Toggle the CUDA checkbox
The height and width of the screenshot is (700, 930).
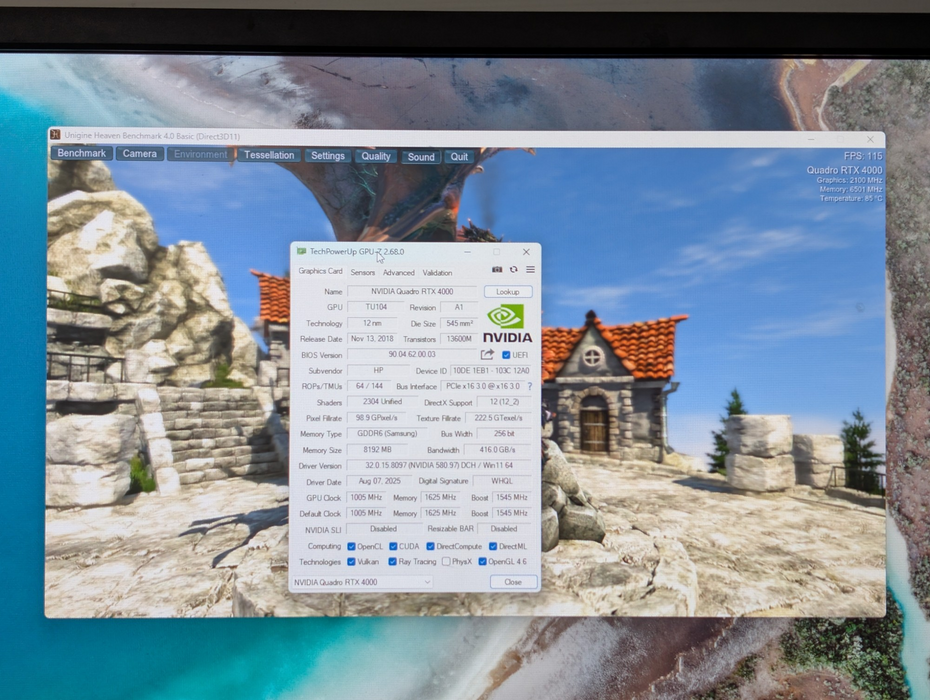(x=393, y=546)
